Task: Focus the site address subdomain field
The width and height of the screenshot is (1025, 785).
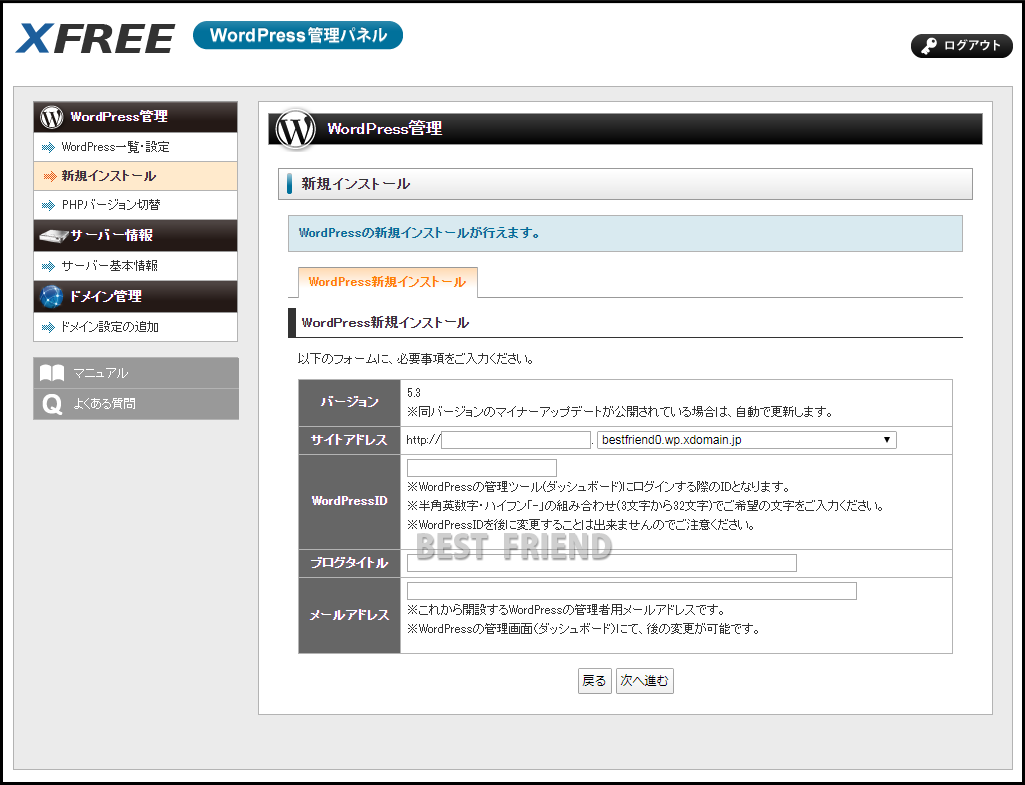Action: [516, 440]
